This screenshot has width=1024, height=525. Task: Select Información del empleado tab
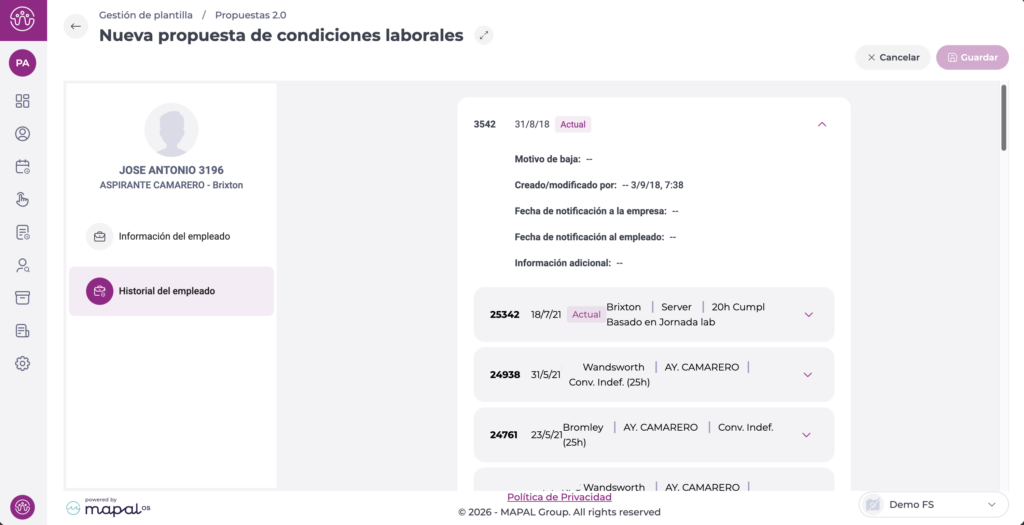[x=172, y=237]
